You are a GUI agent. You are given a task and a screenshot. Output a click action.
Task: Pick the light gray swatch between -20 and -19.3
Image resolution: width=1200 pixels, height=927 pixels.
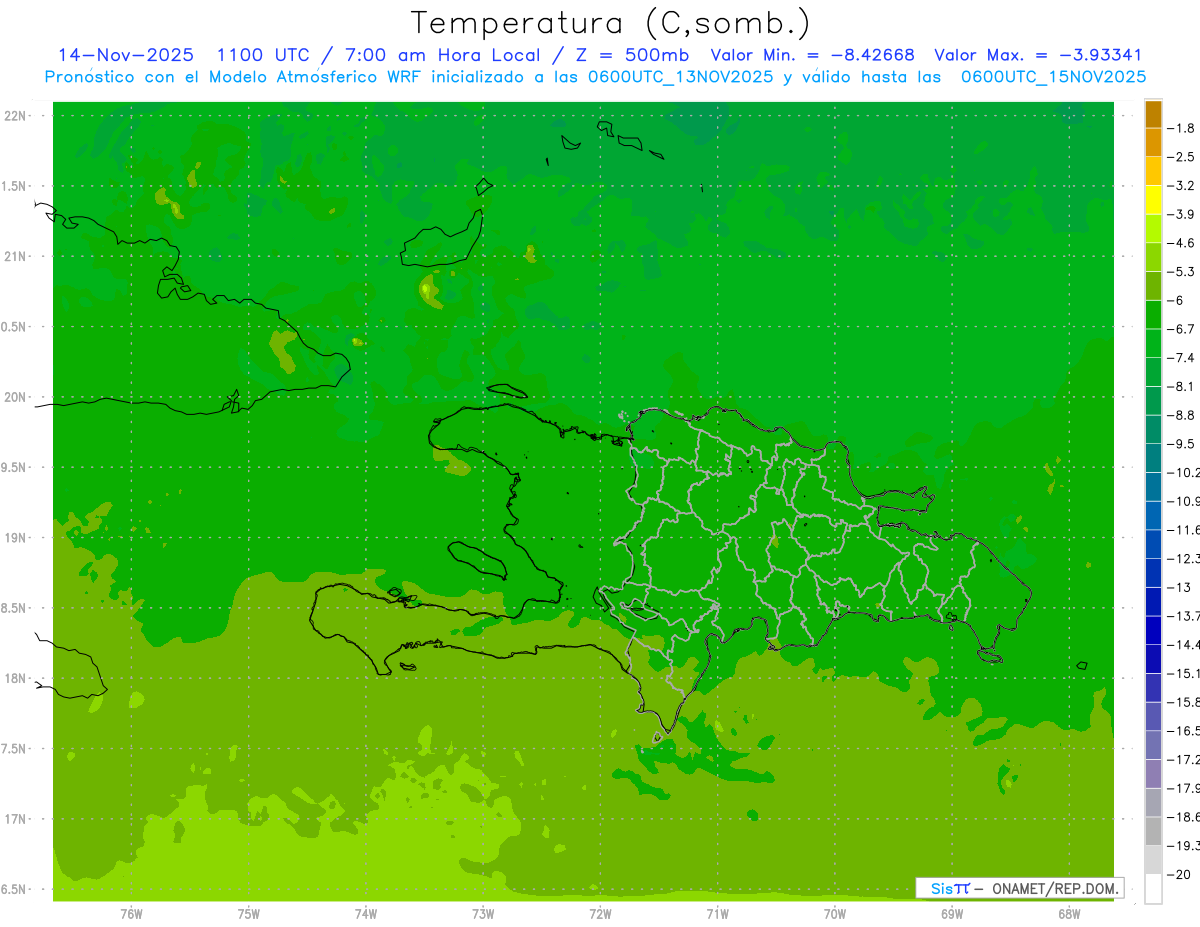(x=1153, y=860)
